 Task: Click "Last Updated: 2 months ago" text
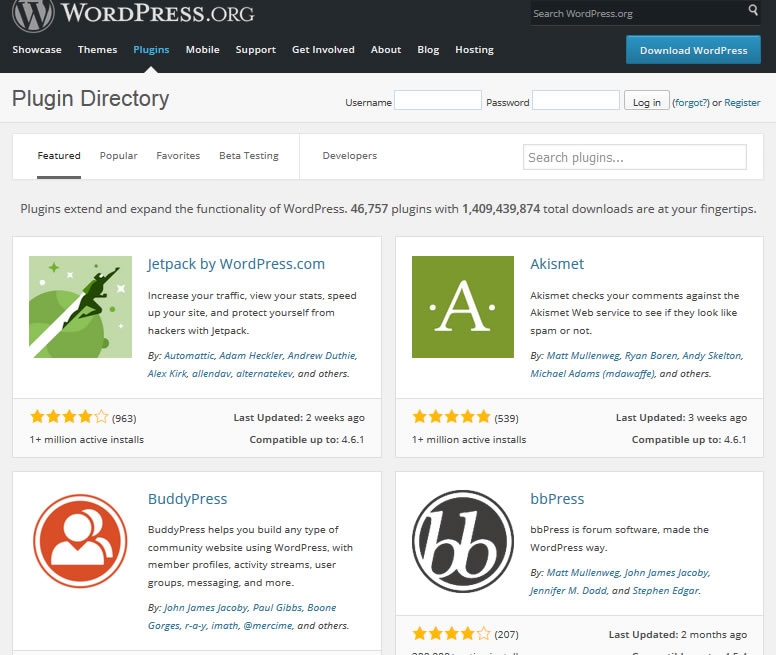point(678,634)
